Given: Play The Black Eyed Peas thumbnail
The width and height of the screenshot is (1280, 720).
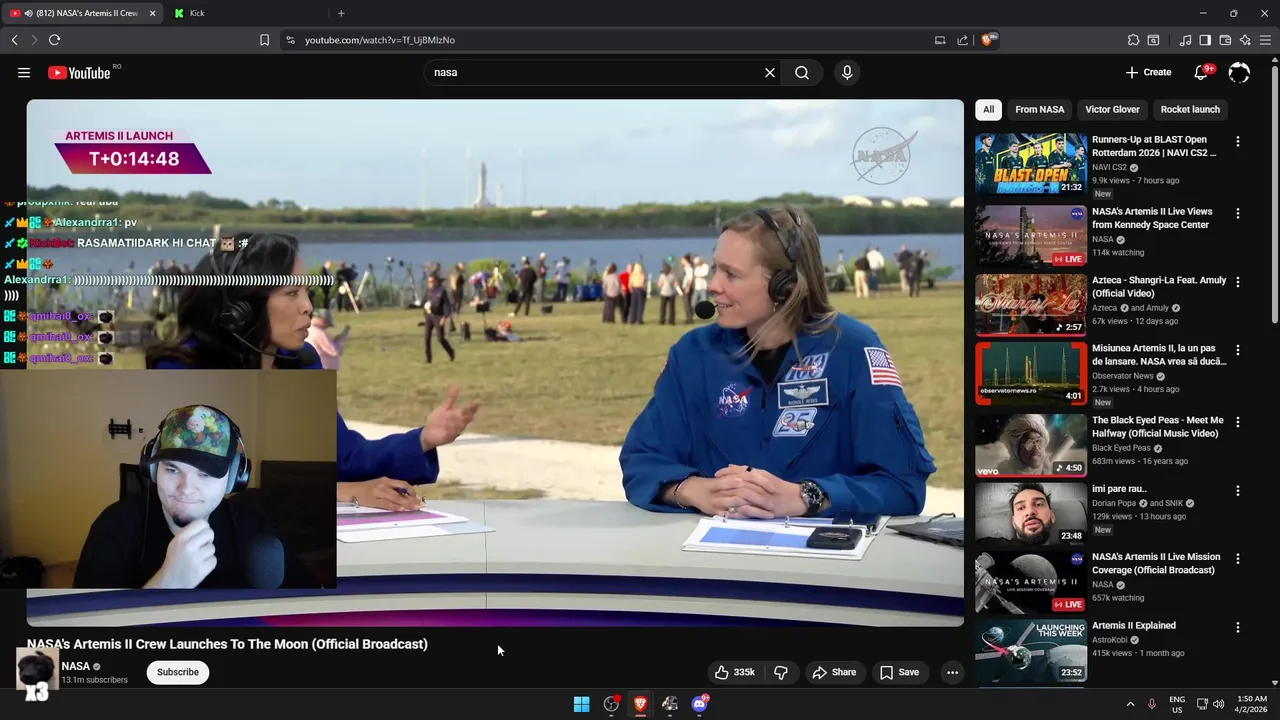Looking at the screenshot, I should [1031, 445].
